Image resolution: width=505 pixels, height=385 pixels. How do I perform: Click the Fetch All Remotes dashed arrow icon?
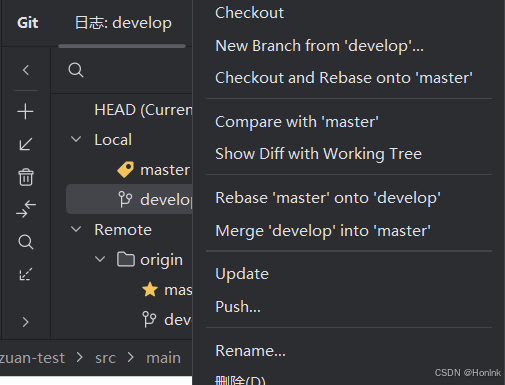click(26, 274)
